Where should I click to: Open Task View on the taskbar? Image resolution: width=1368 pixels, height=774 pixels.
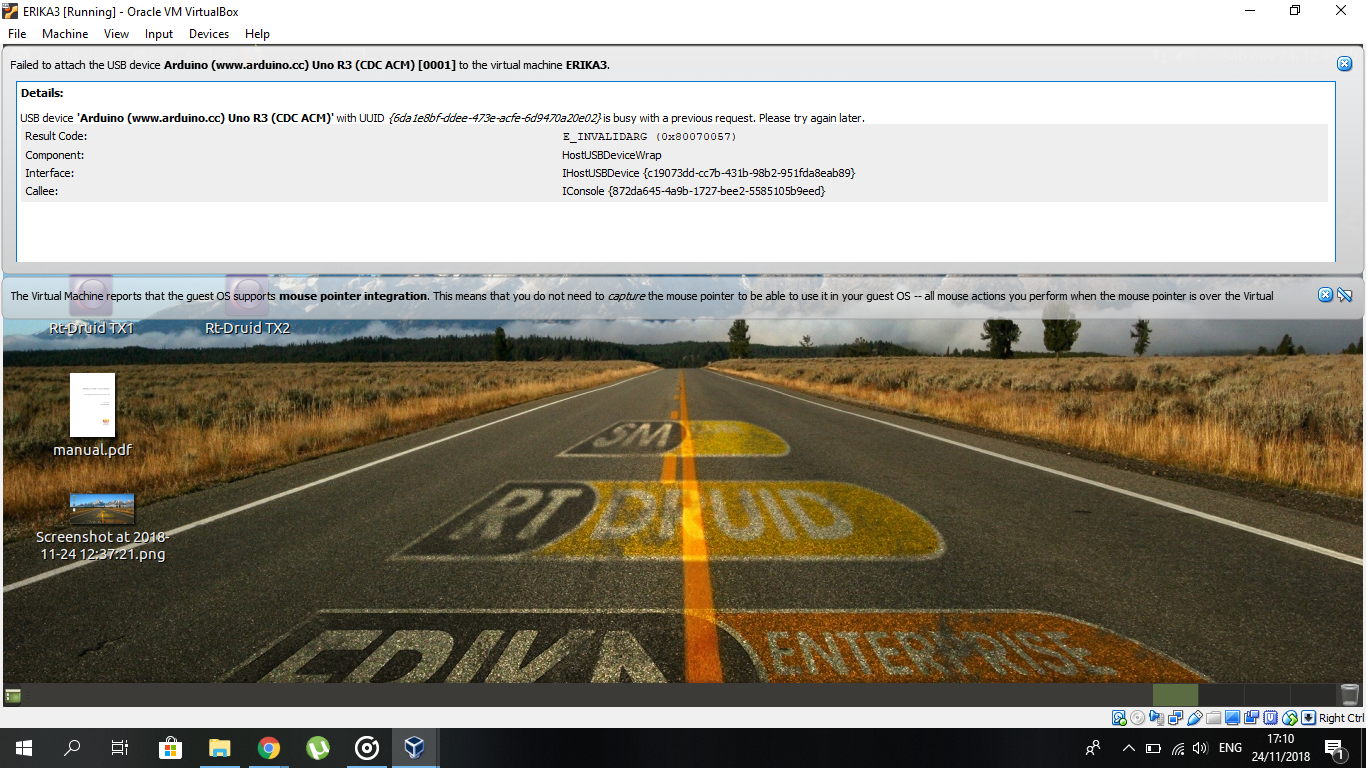click(120, 748)
